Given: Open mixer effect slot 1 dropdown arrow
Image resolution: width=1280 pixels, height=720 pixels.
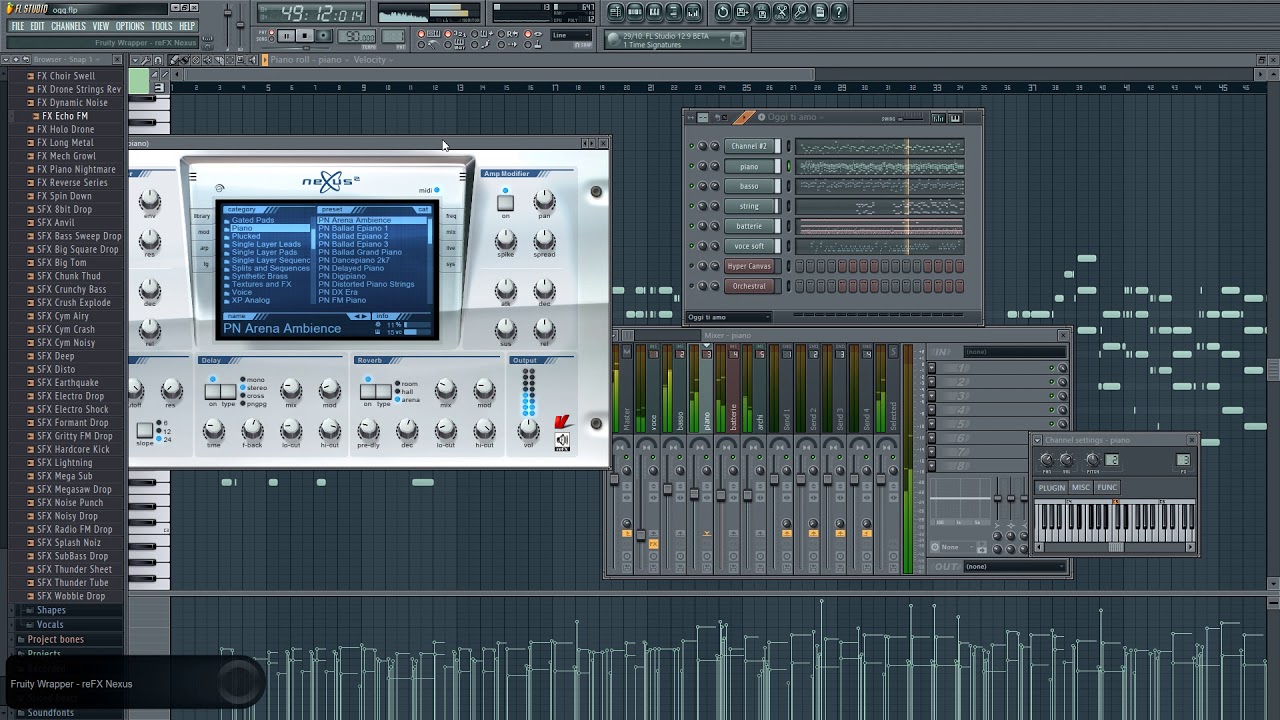Looking at the screenshot, I should pos(932,368).
